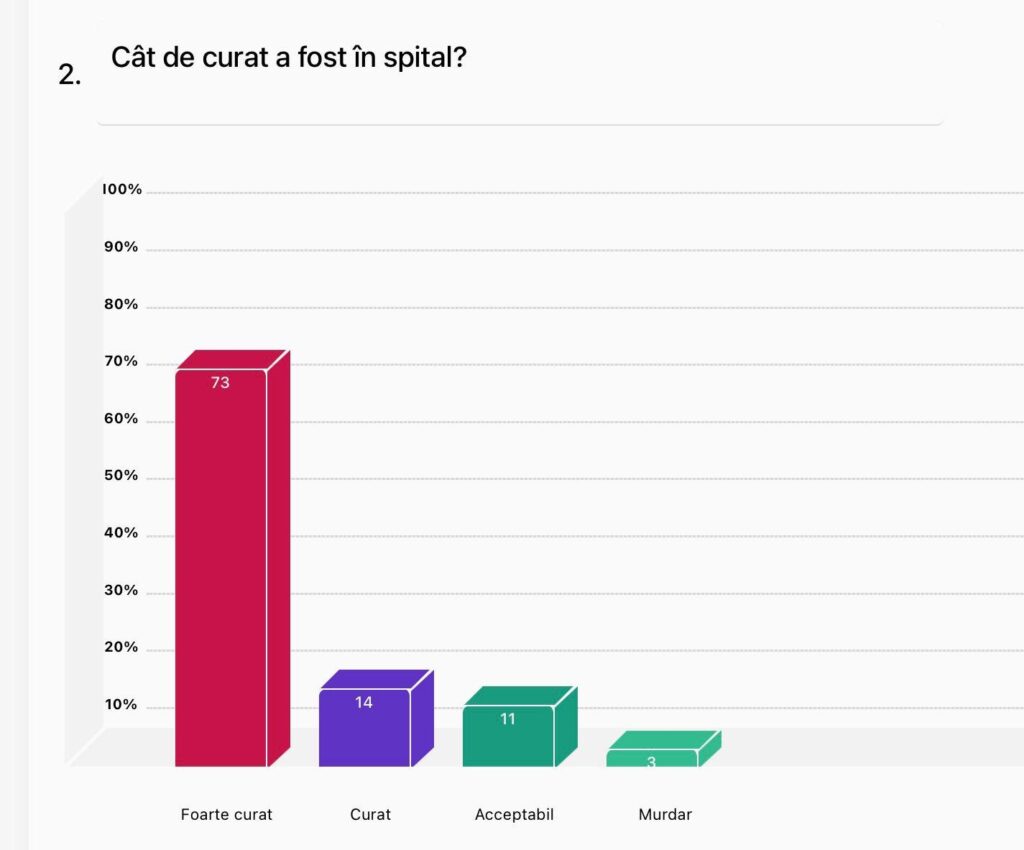Click the 90% axis tick label
Viewport: 1024px width, 850px height.
coord(121,247)
